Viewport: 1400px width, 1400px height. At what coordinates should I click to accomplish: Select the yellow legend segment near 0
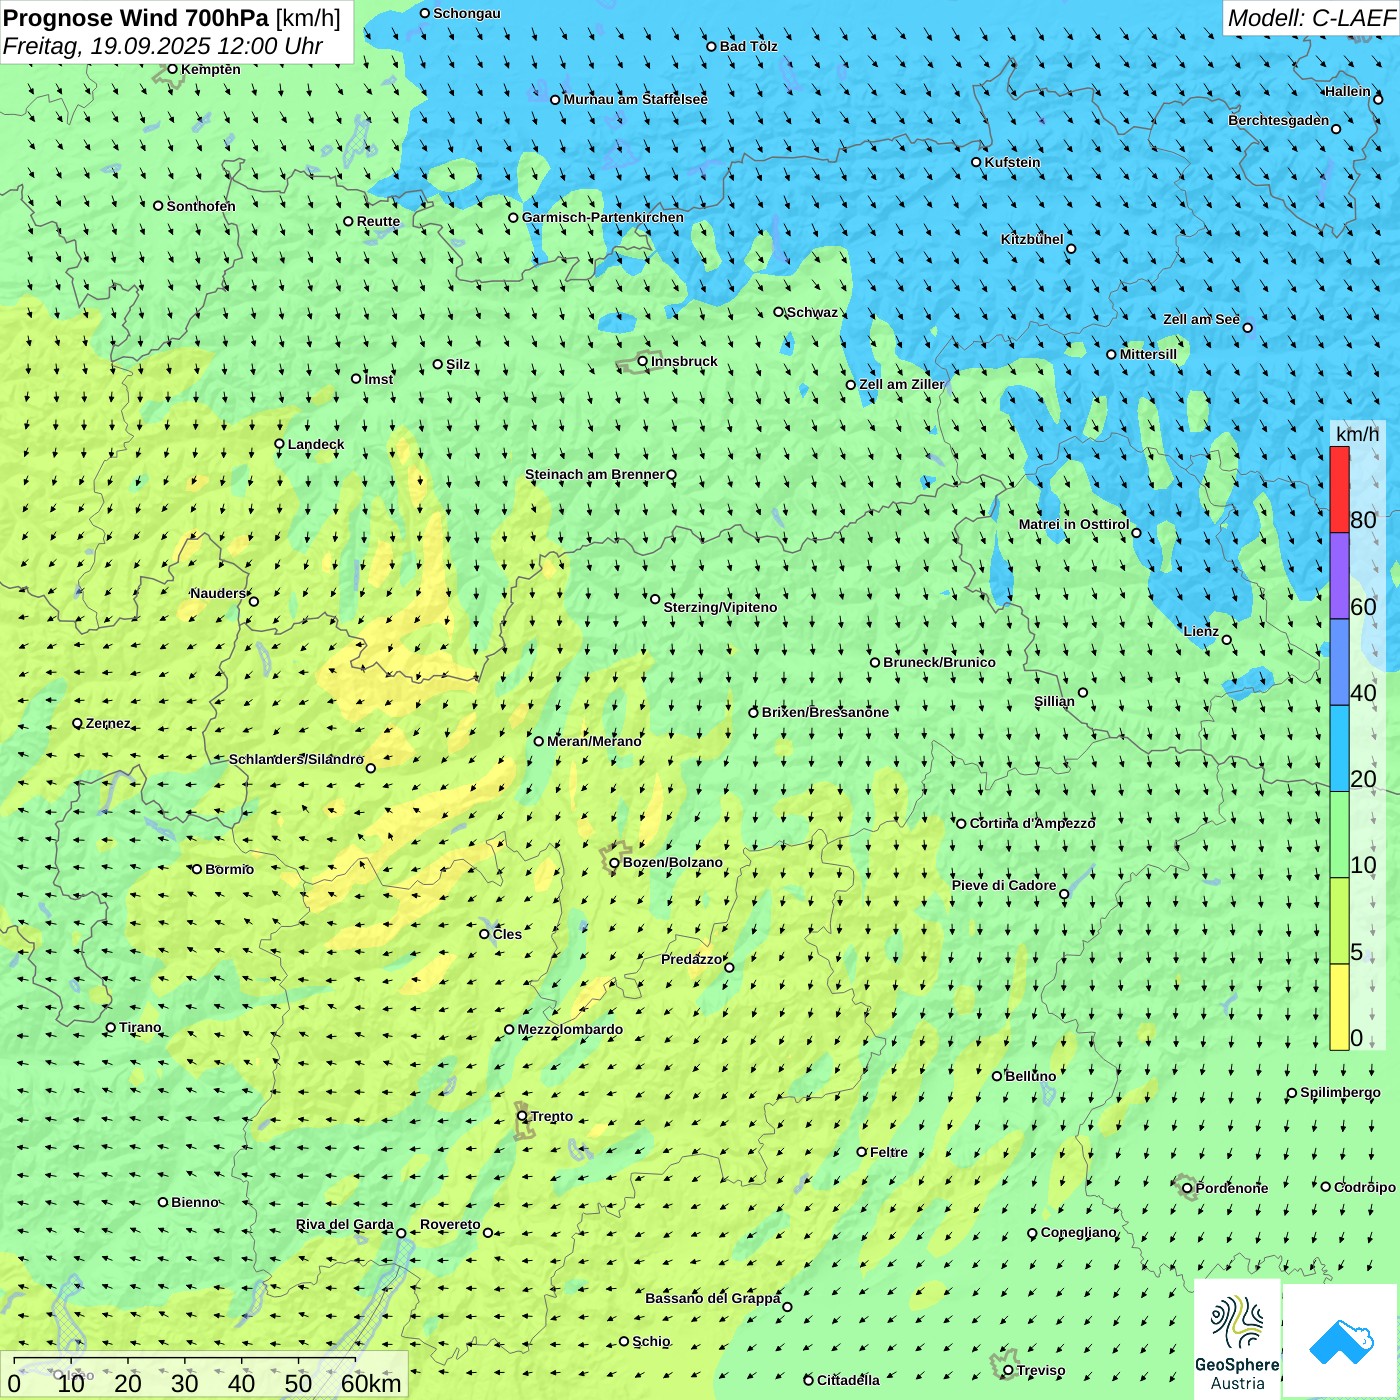pyautogui.click(x=1339, y=1007)
